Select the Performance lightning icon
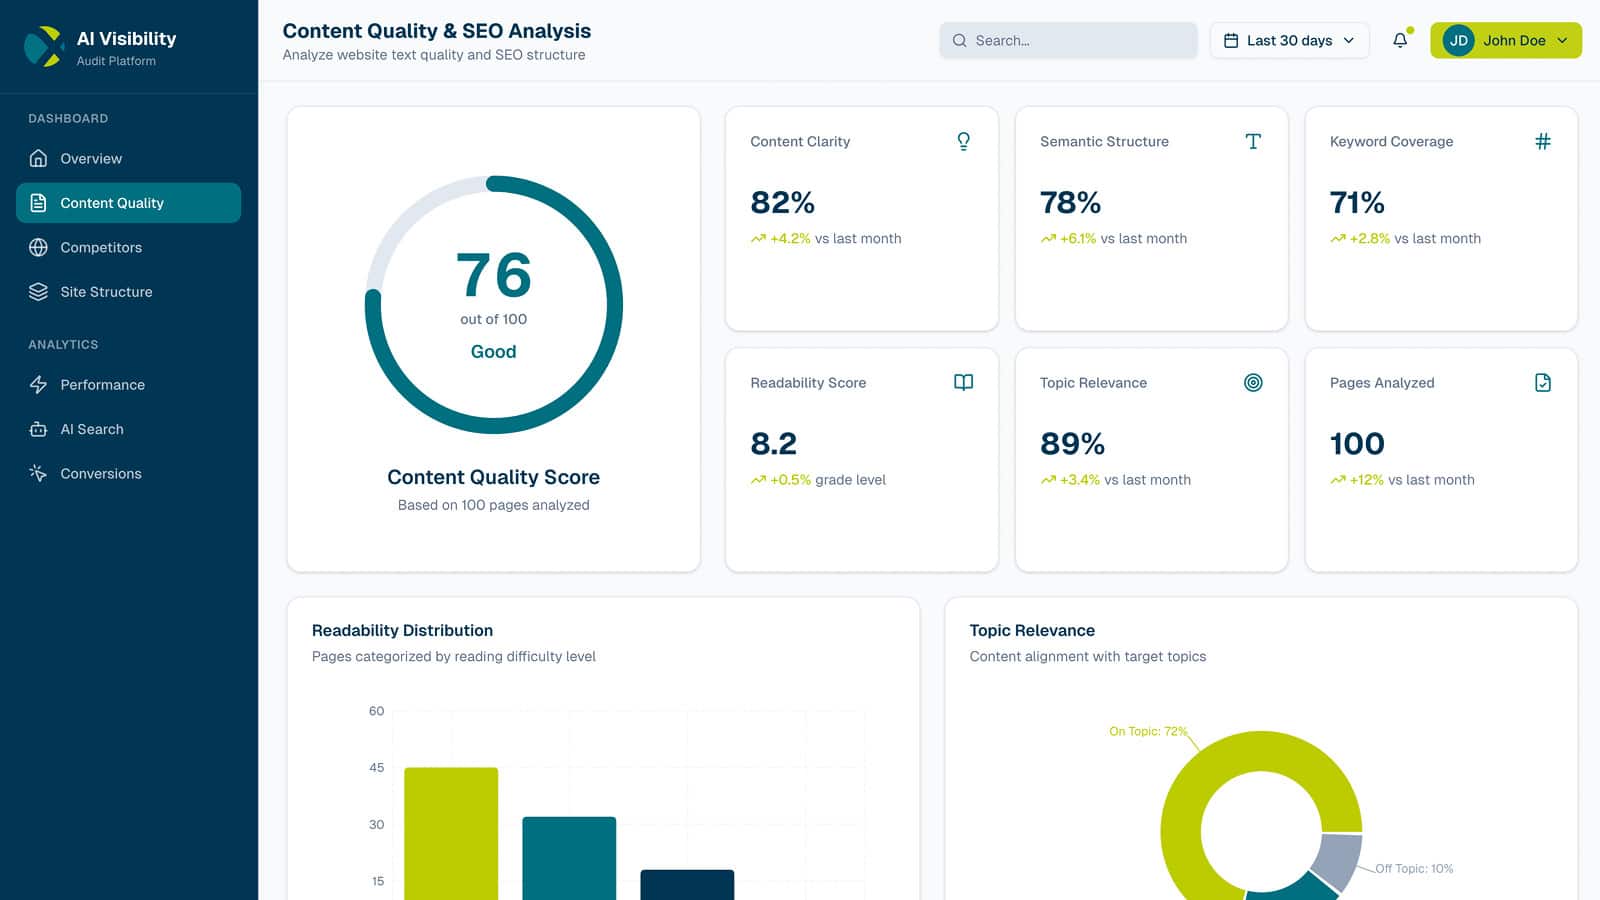 (38, 385)
